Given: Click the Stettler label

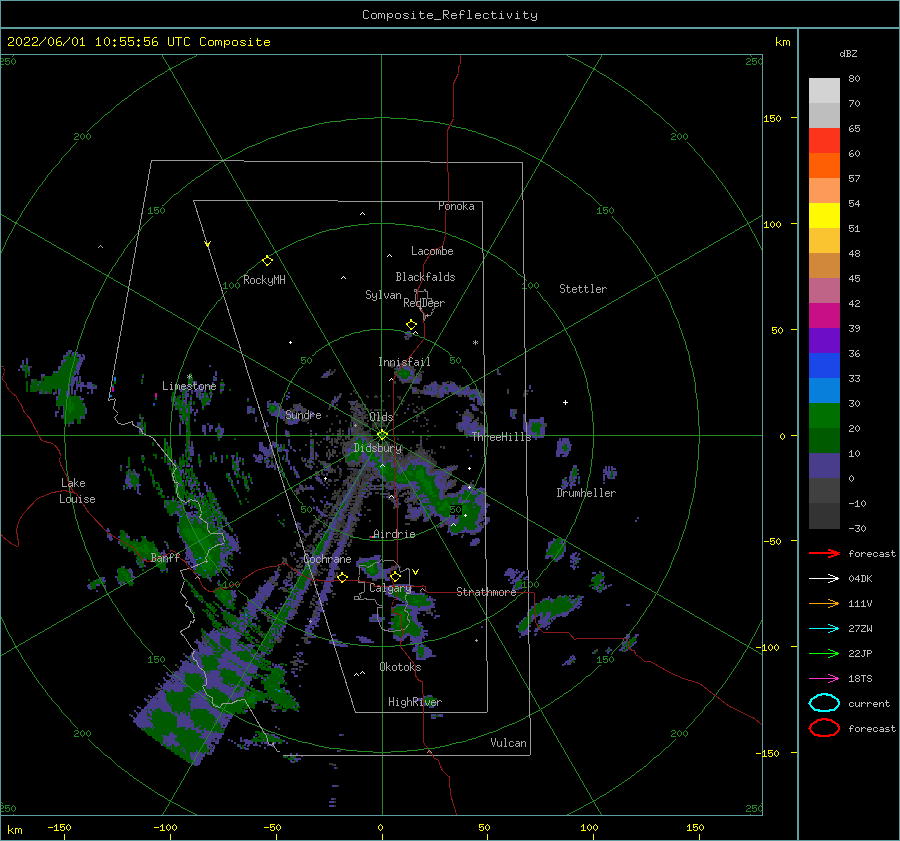Looking at the screenshot, I should [x=583, y=289].
